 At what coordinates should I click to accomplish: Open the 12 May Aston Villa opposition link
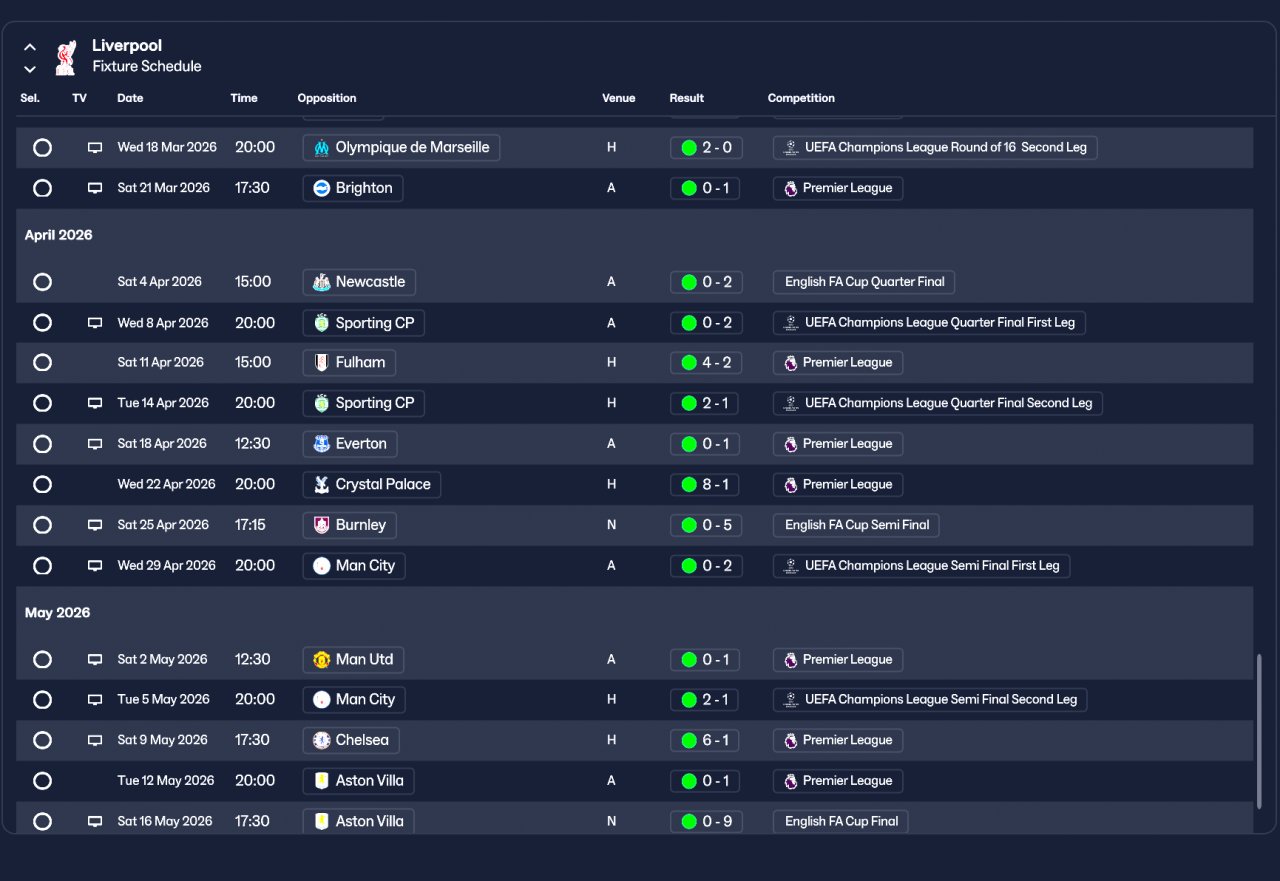[358, 781]
